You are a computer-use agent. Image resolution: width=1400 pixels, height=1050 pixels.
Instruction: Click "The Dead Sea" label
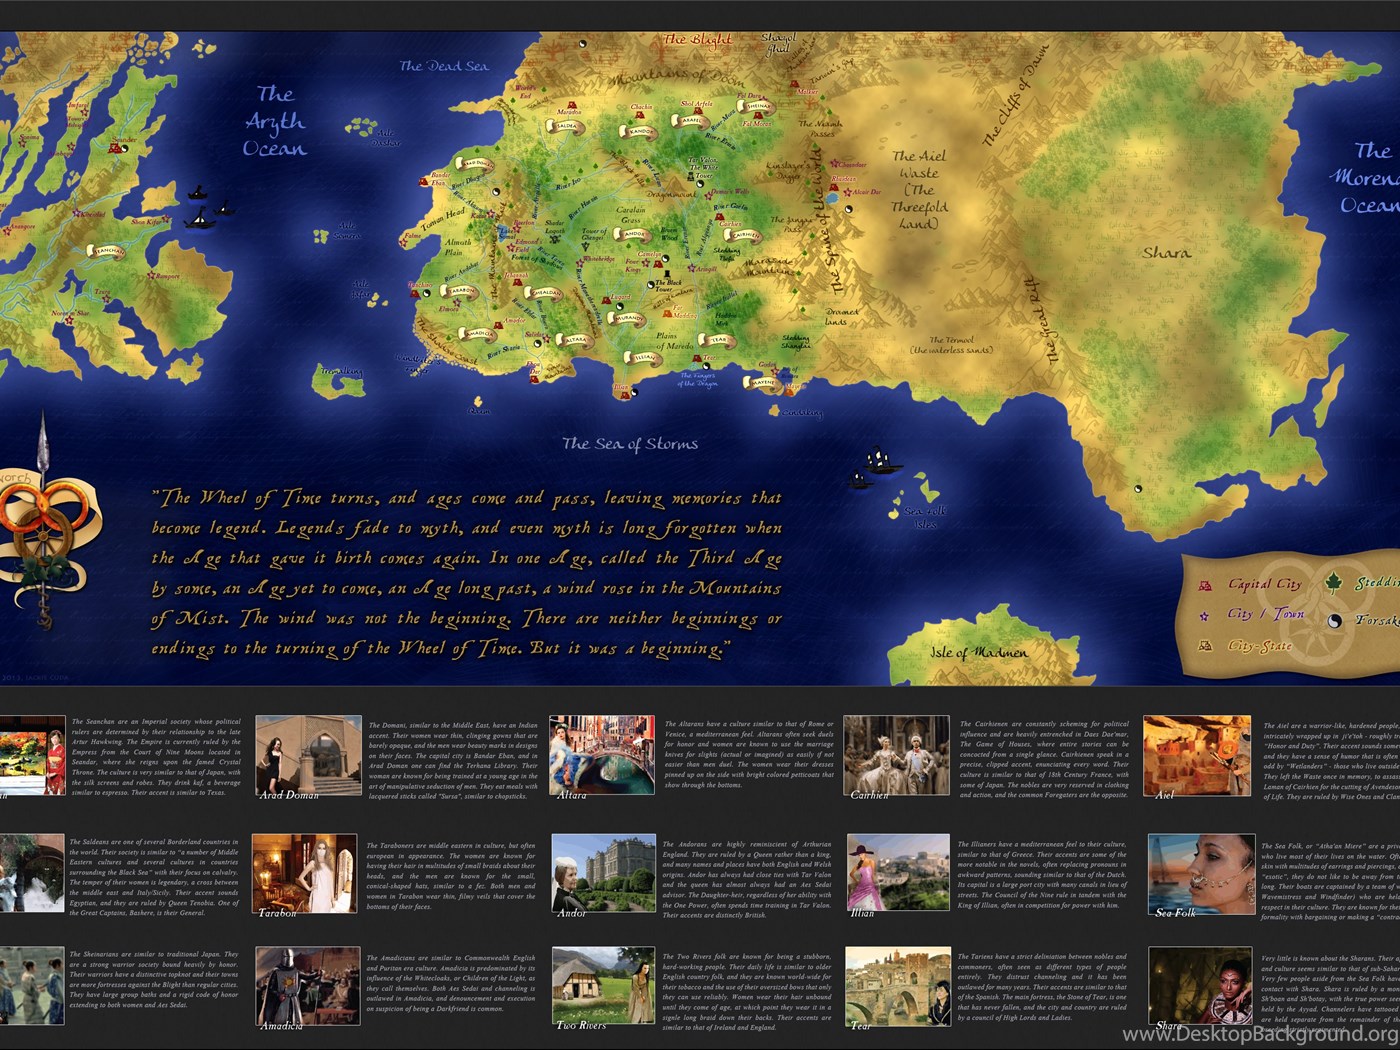[x=444, y=66]
